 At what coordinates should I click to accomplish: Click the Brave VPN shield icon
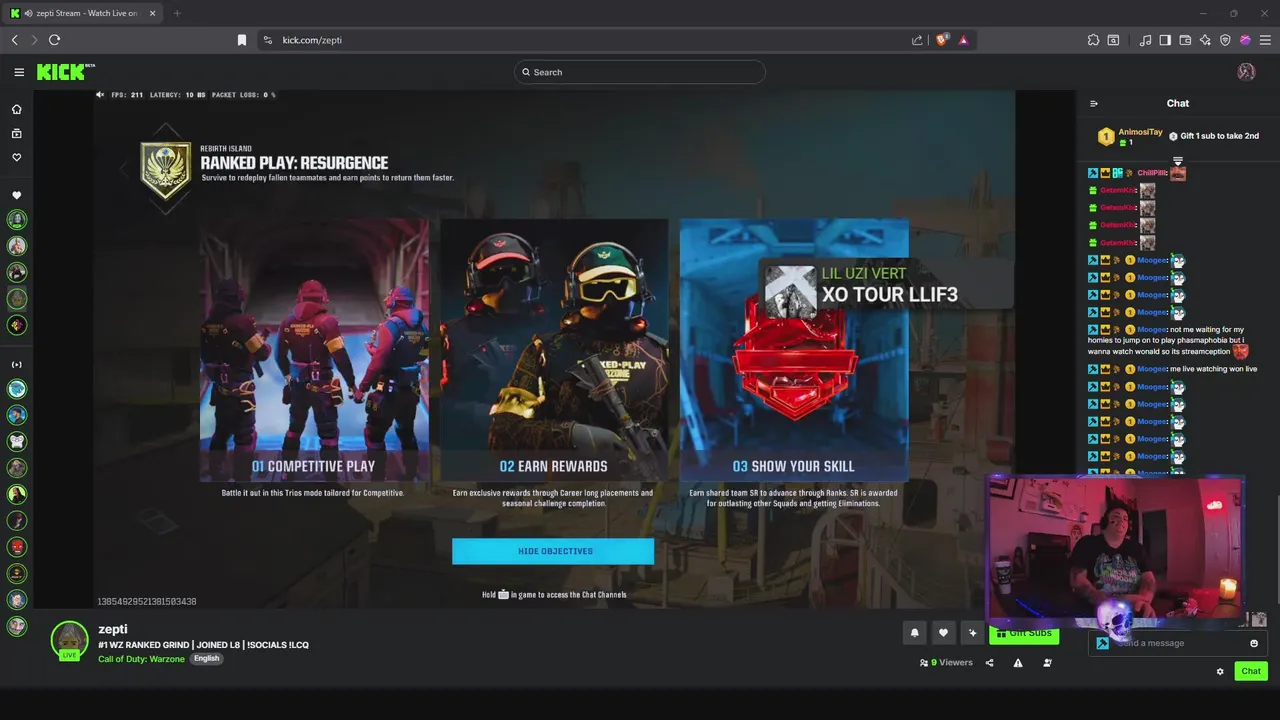[1225, 40]
